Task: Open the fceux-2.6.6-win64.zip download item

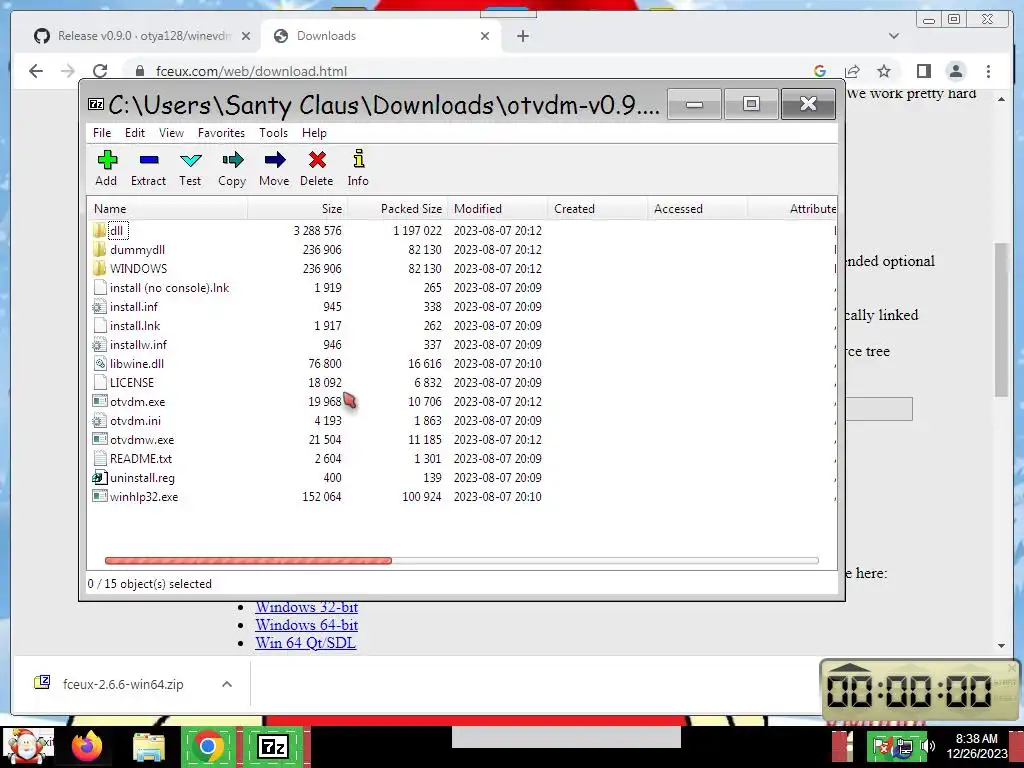Action: coord(123,684)
